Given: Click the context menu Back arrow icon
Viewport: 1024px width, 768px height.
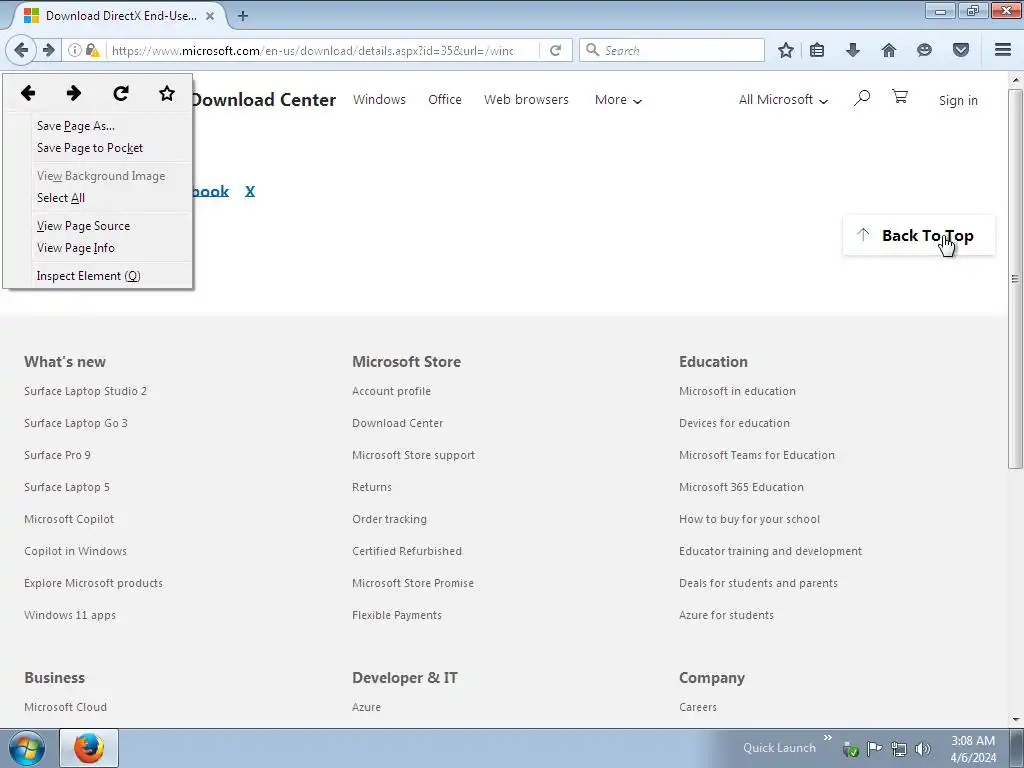Looking at the screenshot, I should [x=27, y=93].
